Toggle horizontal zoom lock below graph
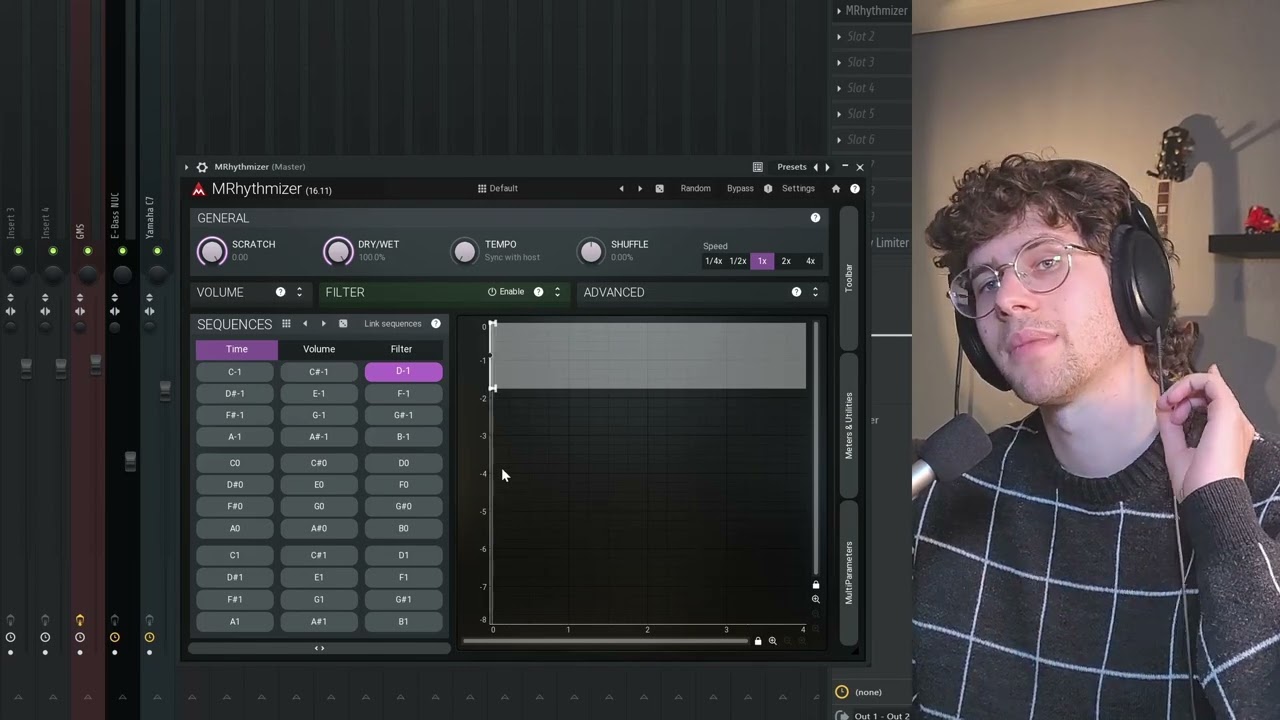This screenshot has width=1280, height=720. (x=758, y=641)
